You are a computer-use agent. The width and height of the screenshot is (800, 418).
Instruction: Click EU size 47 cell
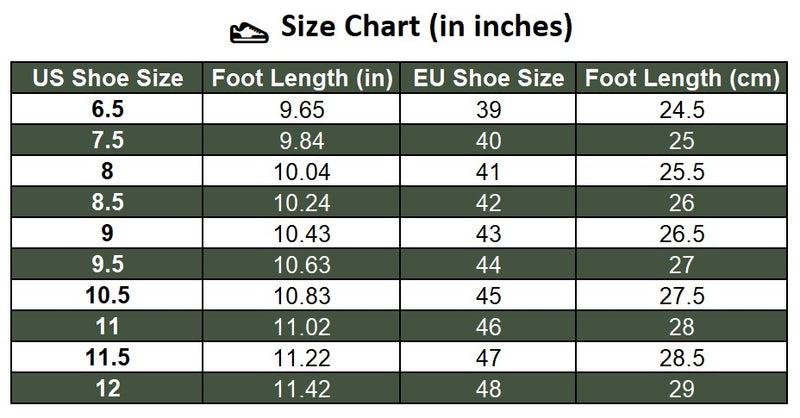click(488, 358)
